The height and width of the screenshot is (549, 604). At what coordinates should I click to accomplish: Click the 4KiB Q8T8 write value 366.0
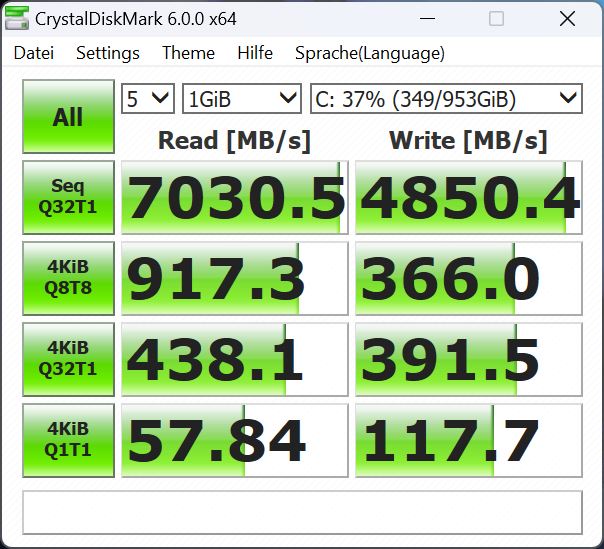coord(468,278)
